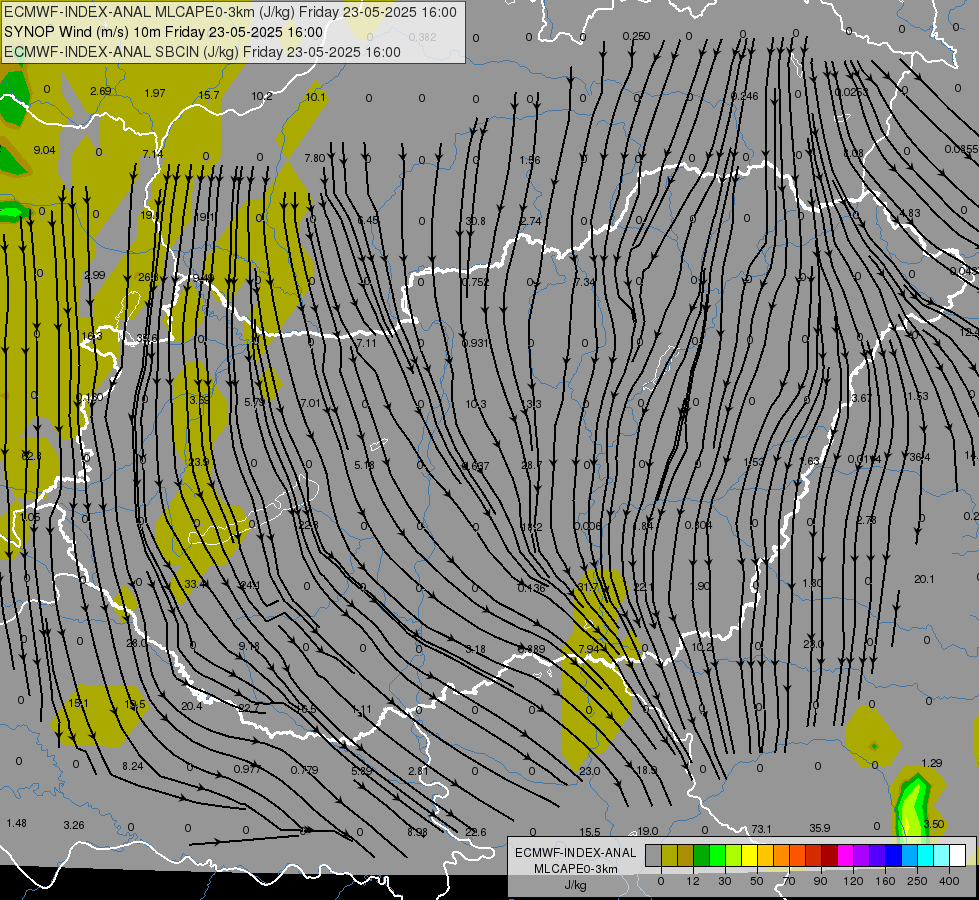Click the map value '7.34'
The width and height of the screenshot is (979, 900).
(x=585, y=282)
